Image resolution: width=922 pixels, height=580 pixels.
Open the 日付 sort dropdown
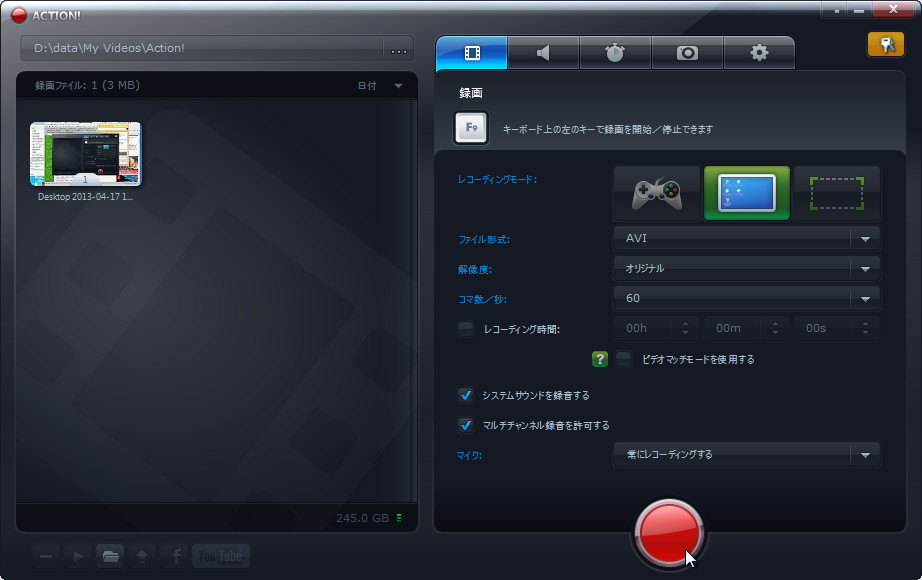[x=380, y=86]
